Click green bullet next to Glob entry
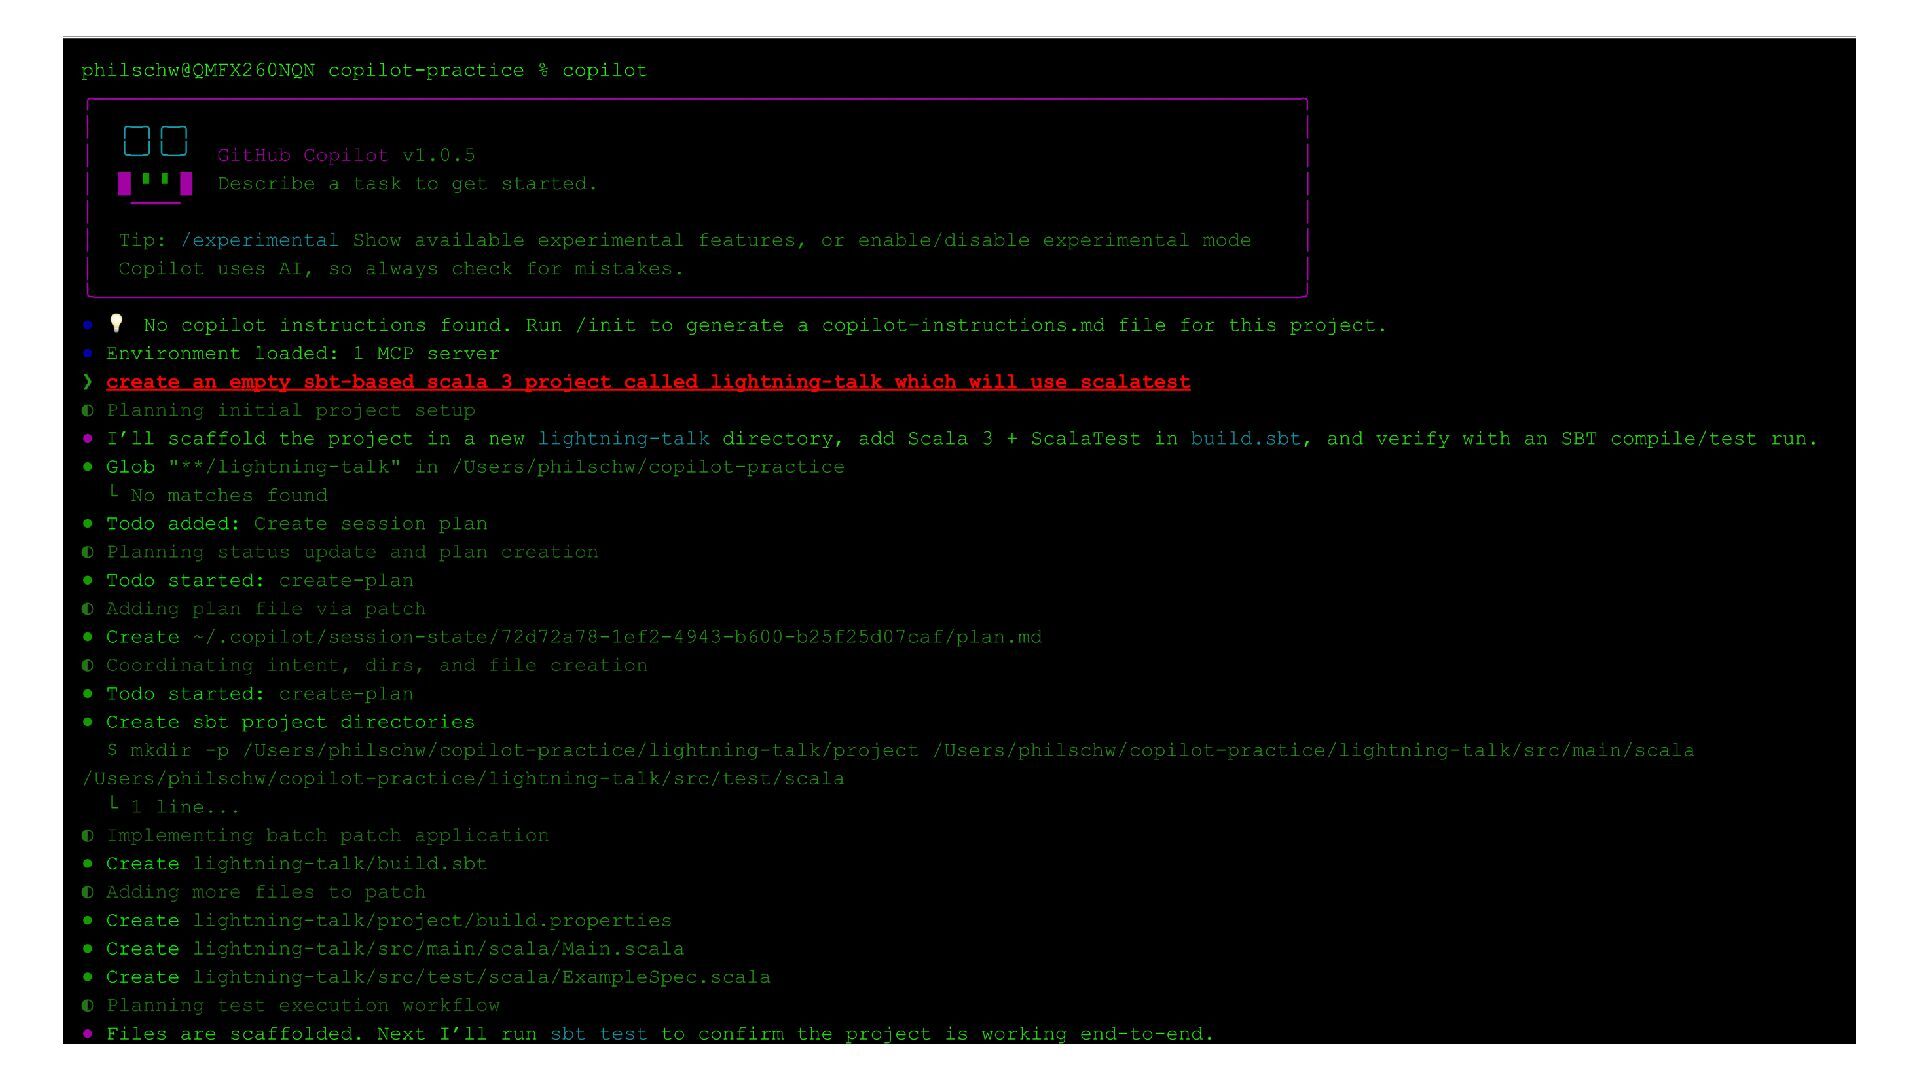 tap(88, 467)
